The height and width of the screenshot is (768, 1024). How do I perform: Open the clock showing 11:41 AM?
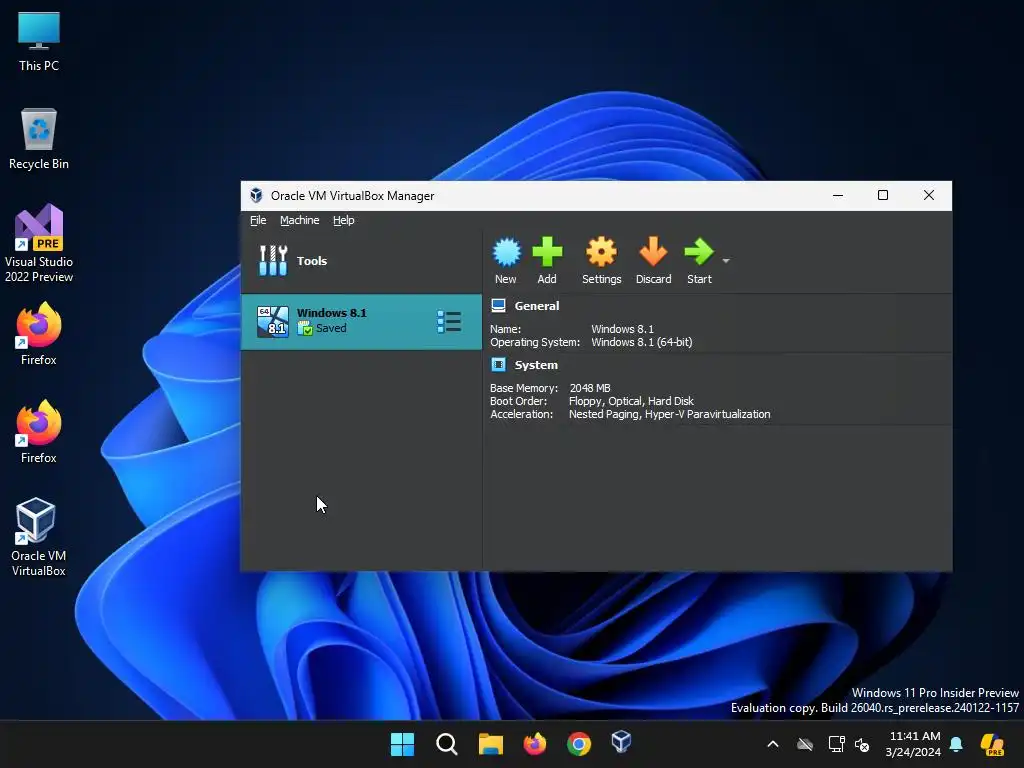[913, 744]
